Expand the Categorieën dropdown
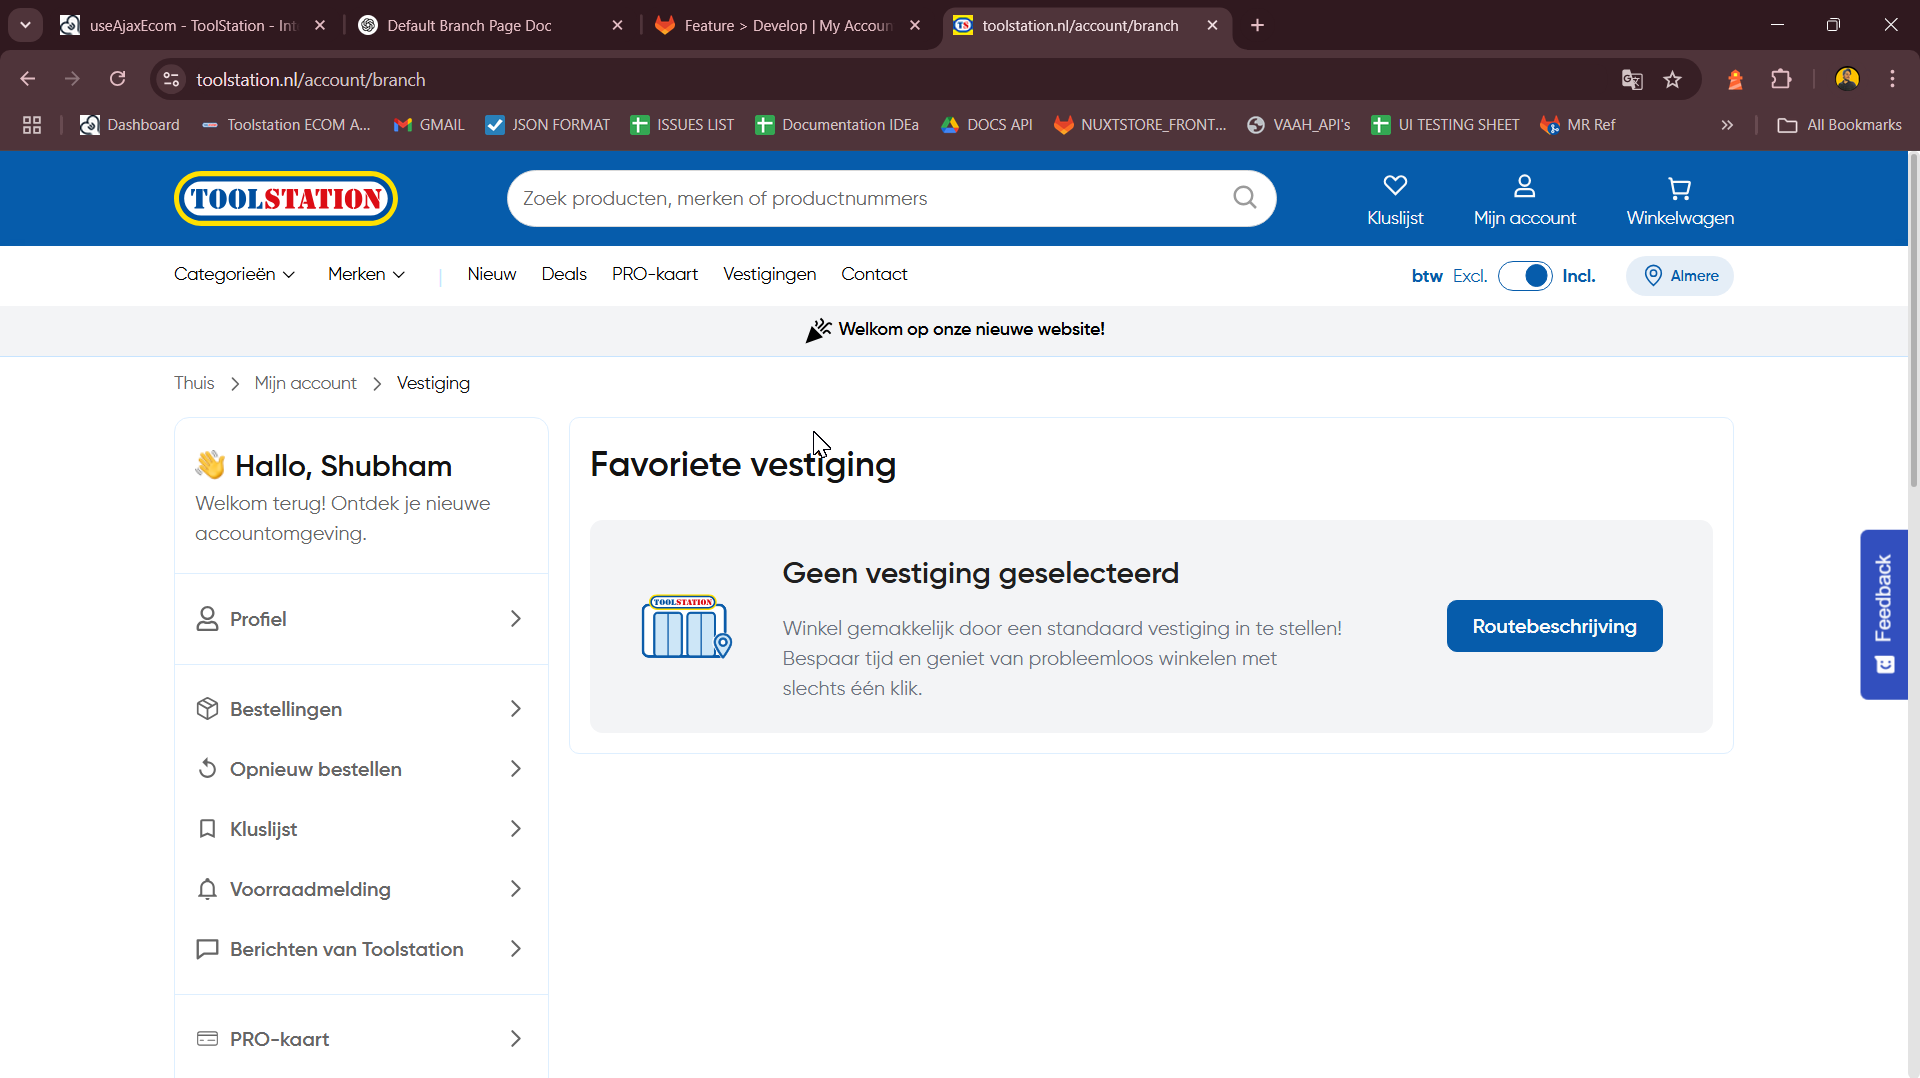 (x=234, y=274)
